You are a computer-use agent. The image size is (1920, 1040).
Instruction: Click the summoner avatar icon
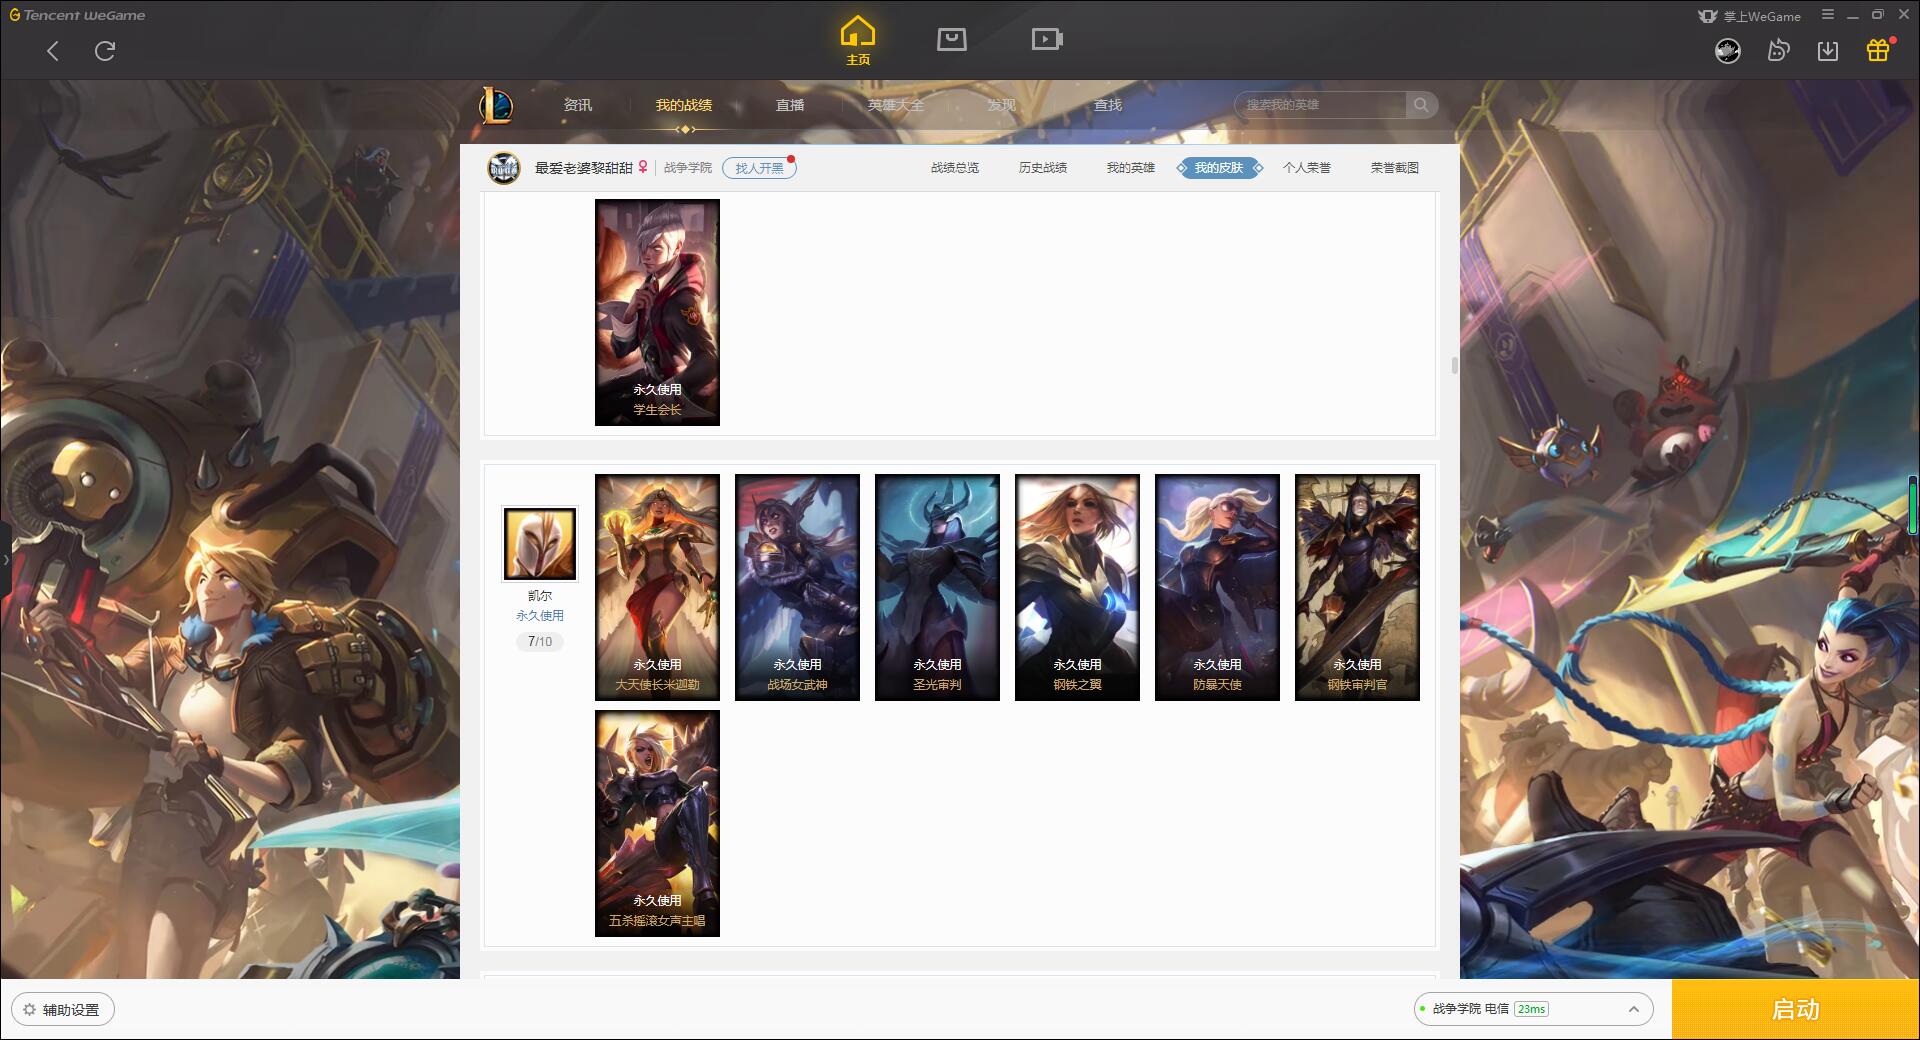click(504, 168)
